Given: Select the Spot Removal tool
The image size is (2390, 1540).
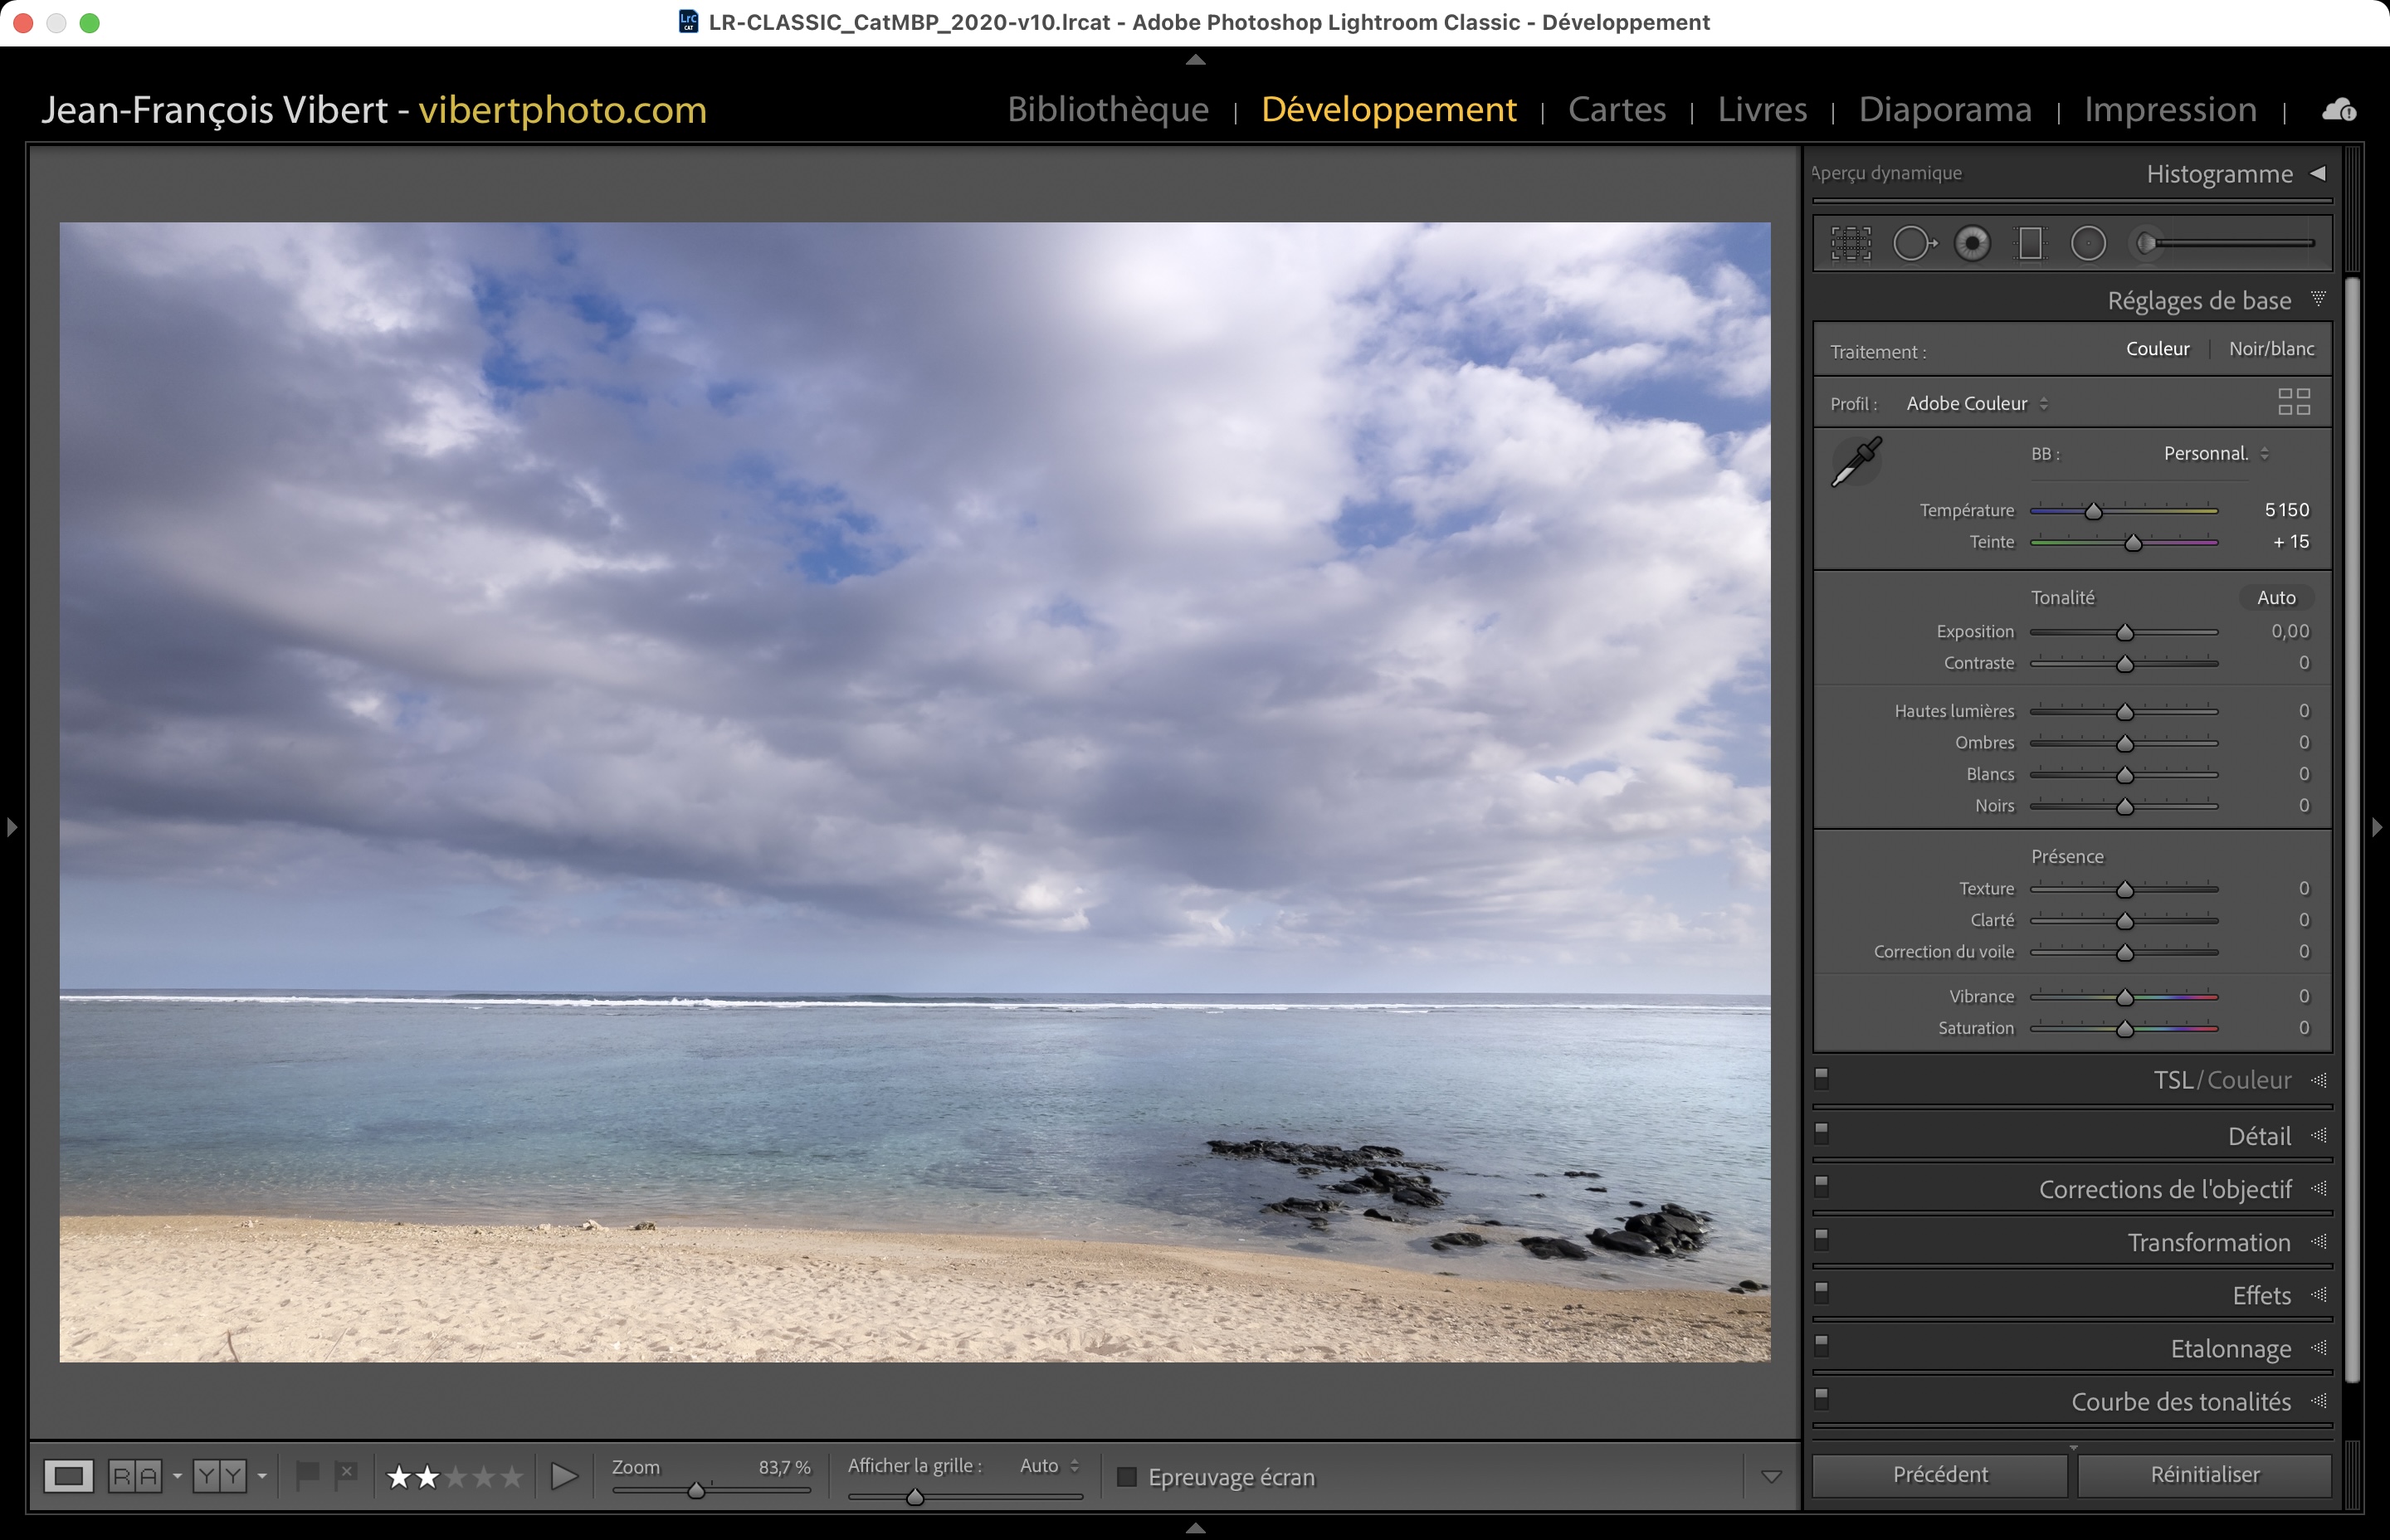Looking at the screenshot, I should click(x=1913, y=243).
